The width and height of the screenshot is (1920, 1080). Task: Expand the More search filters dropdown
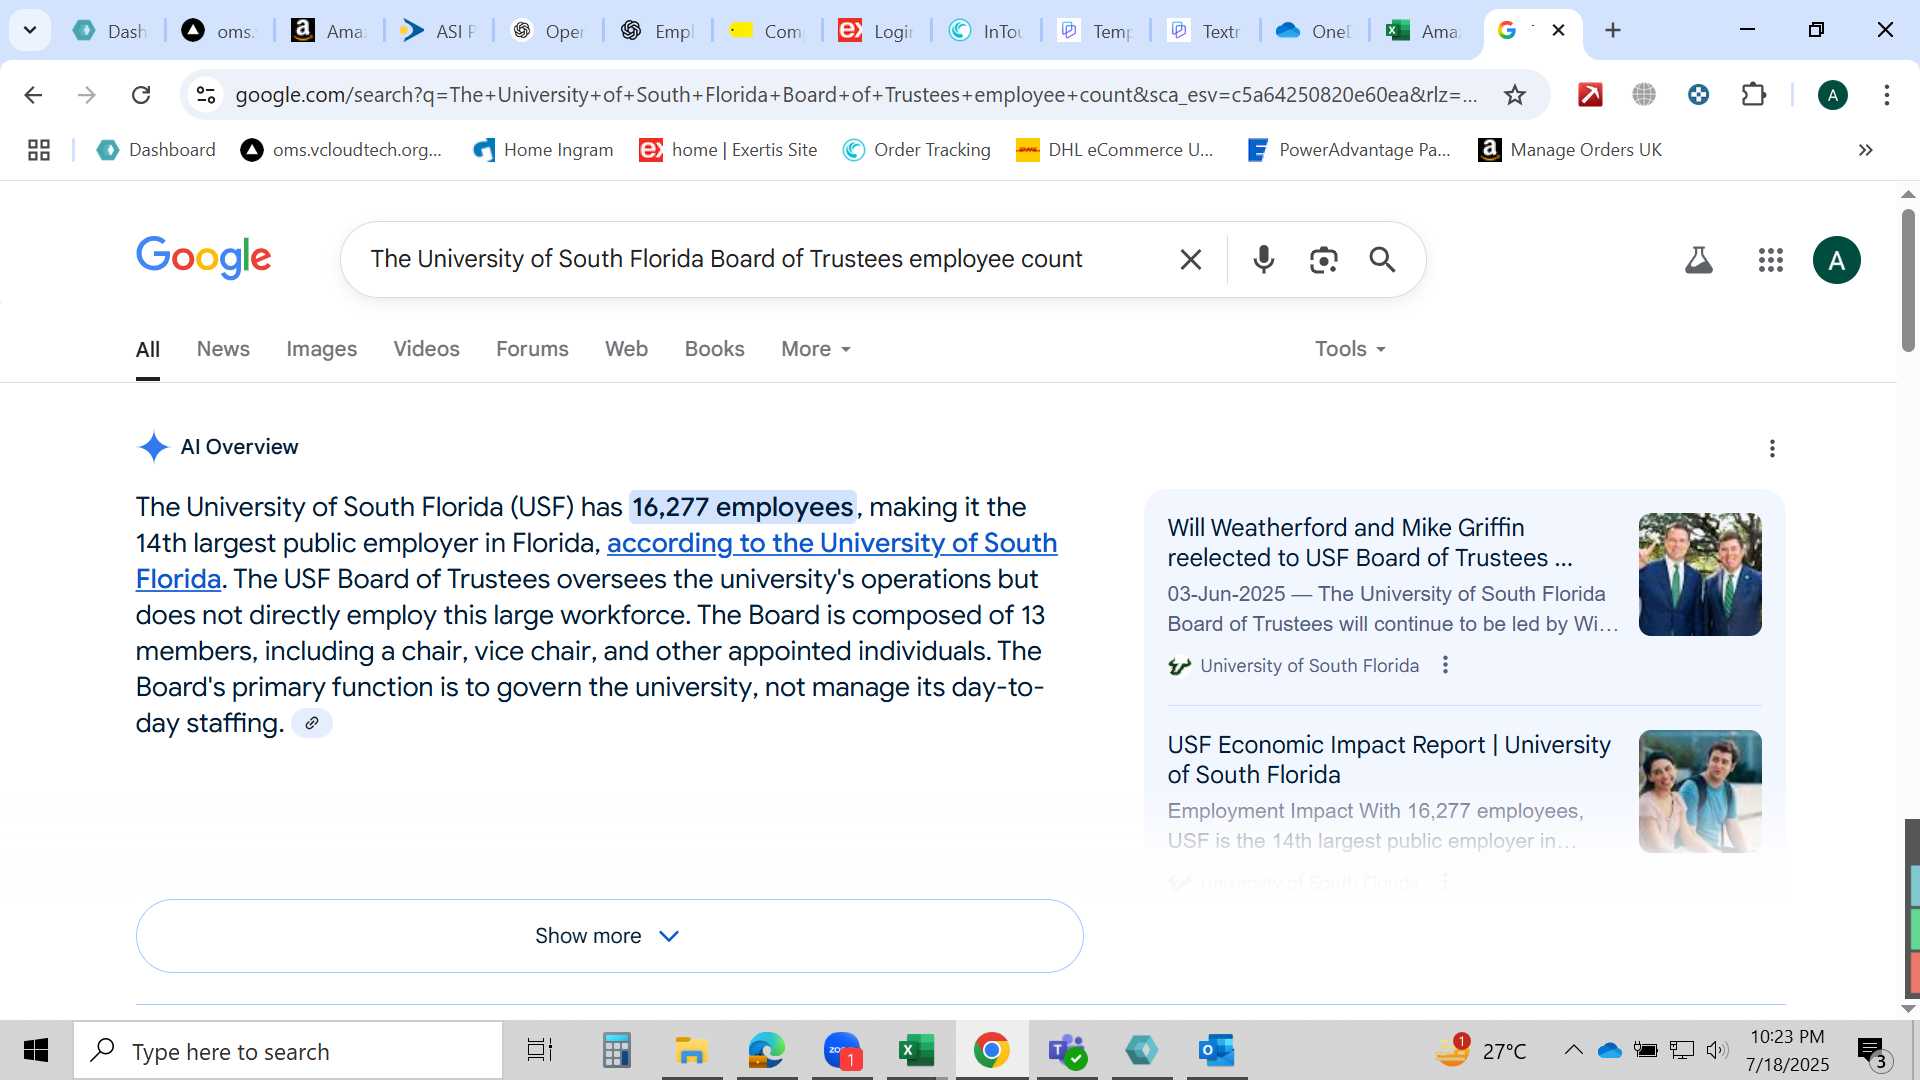[816, 349]
